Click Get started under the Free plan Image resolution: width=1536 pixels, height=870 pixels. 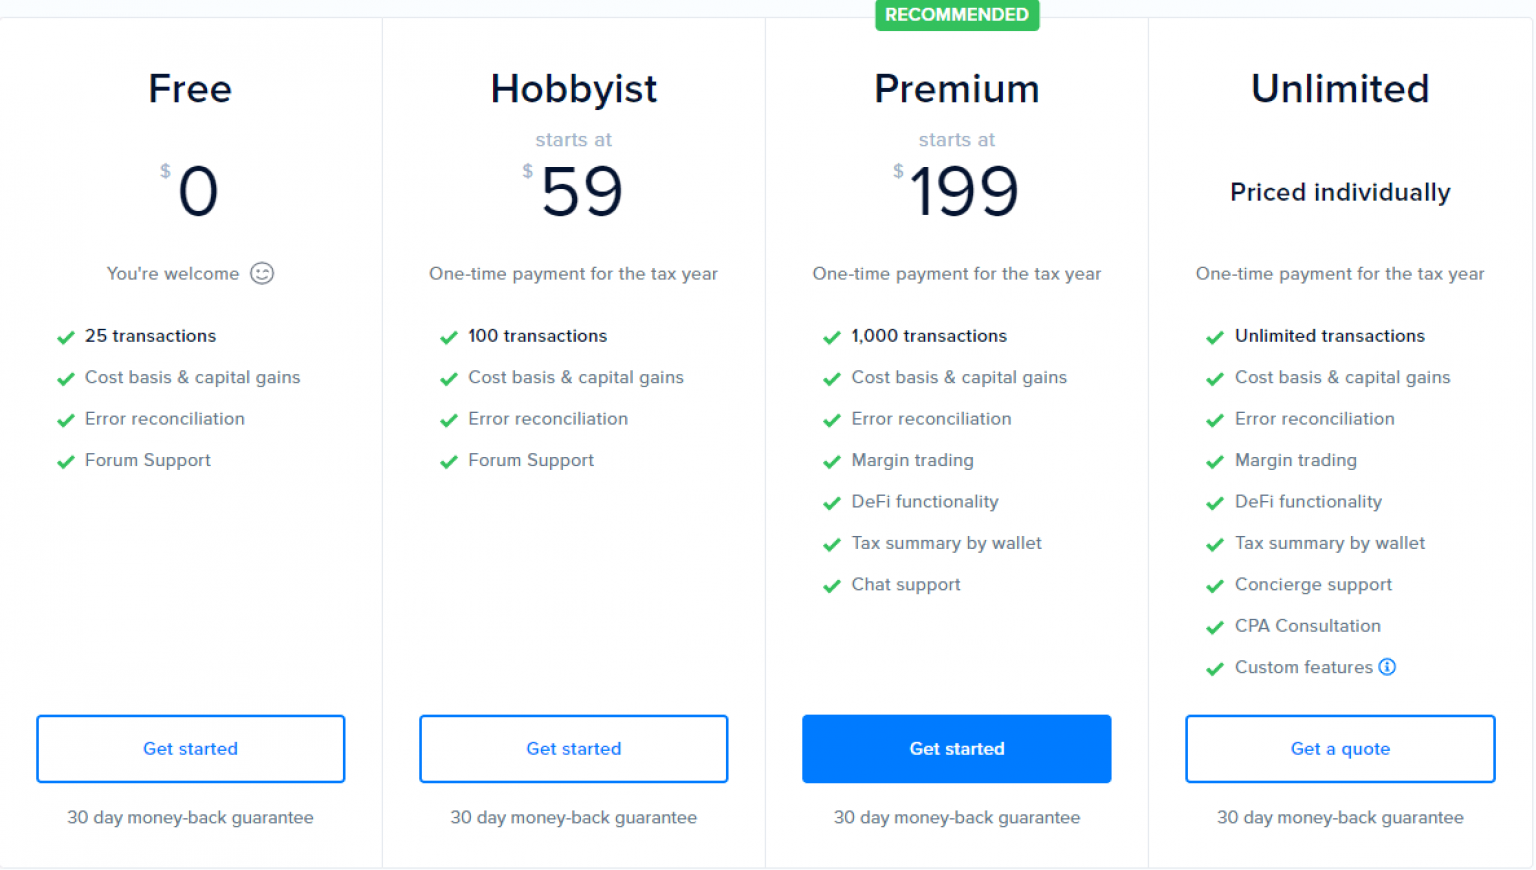point(190,749)
